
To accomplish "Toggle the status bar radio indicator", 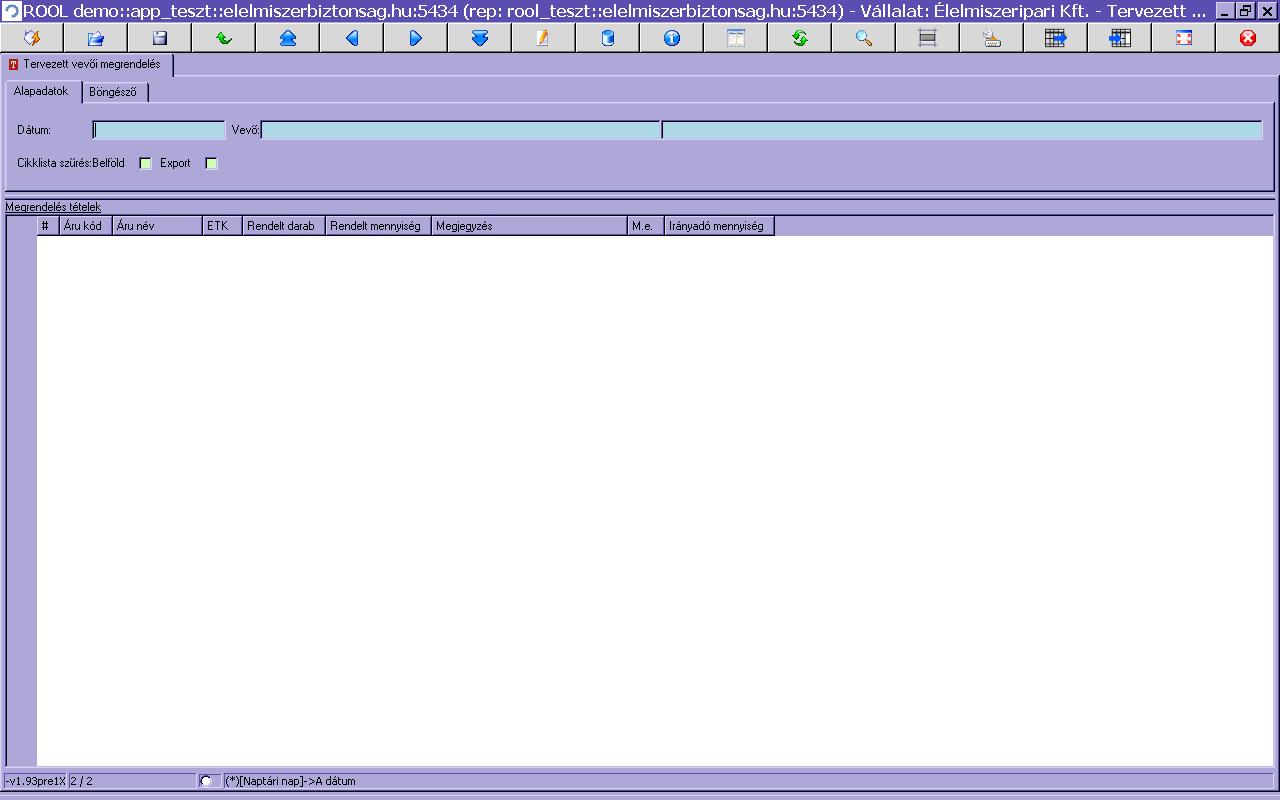I will (206, 781).
